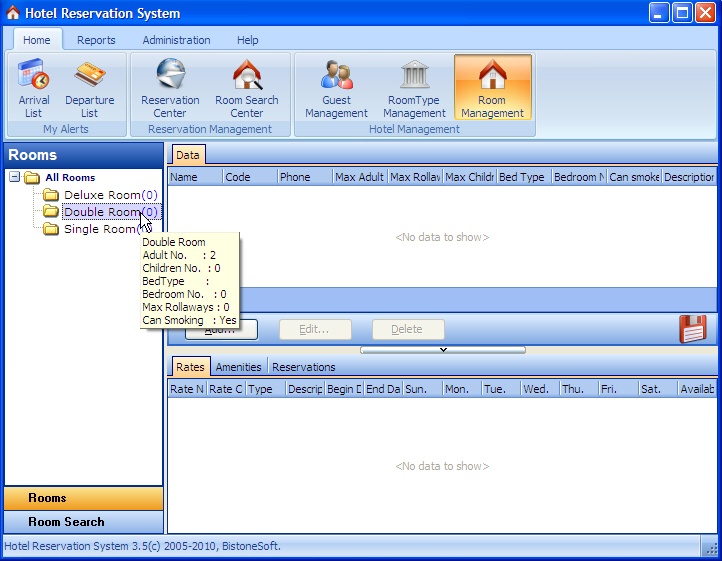Open the Departure List alert

(90, 89)
